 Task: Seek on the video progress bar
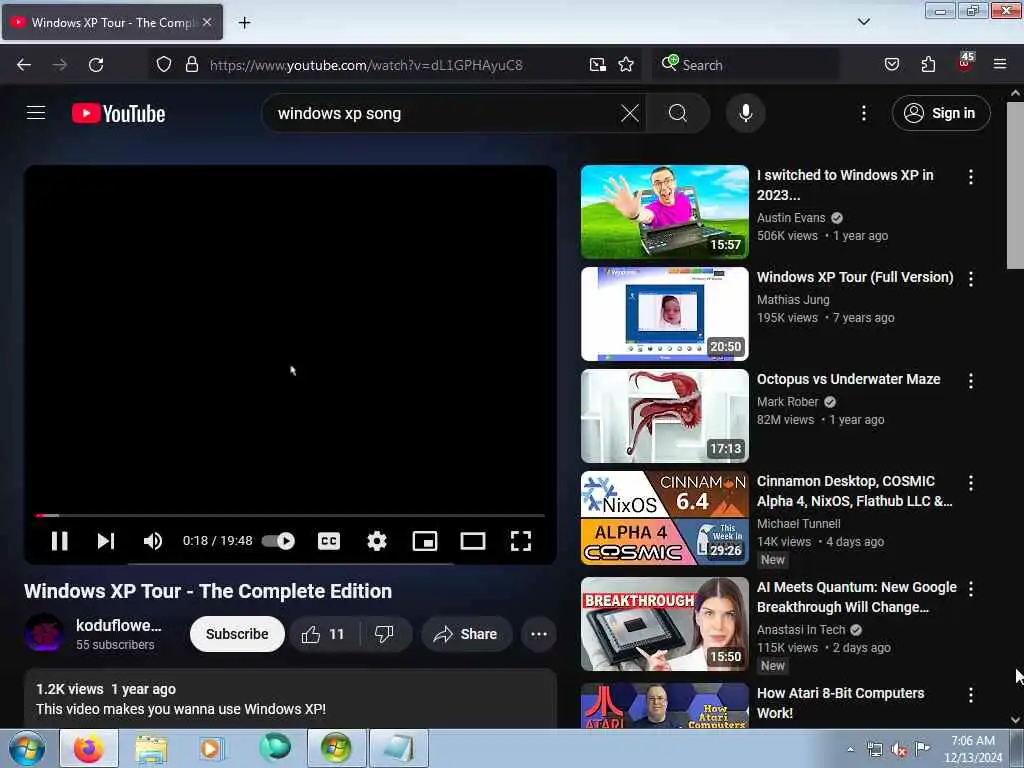point(290,515)
